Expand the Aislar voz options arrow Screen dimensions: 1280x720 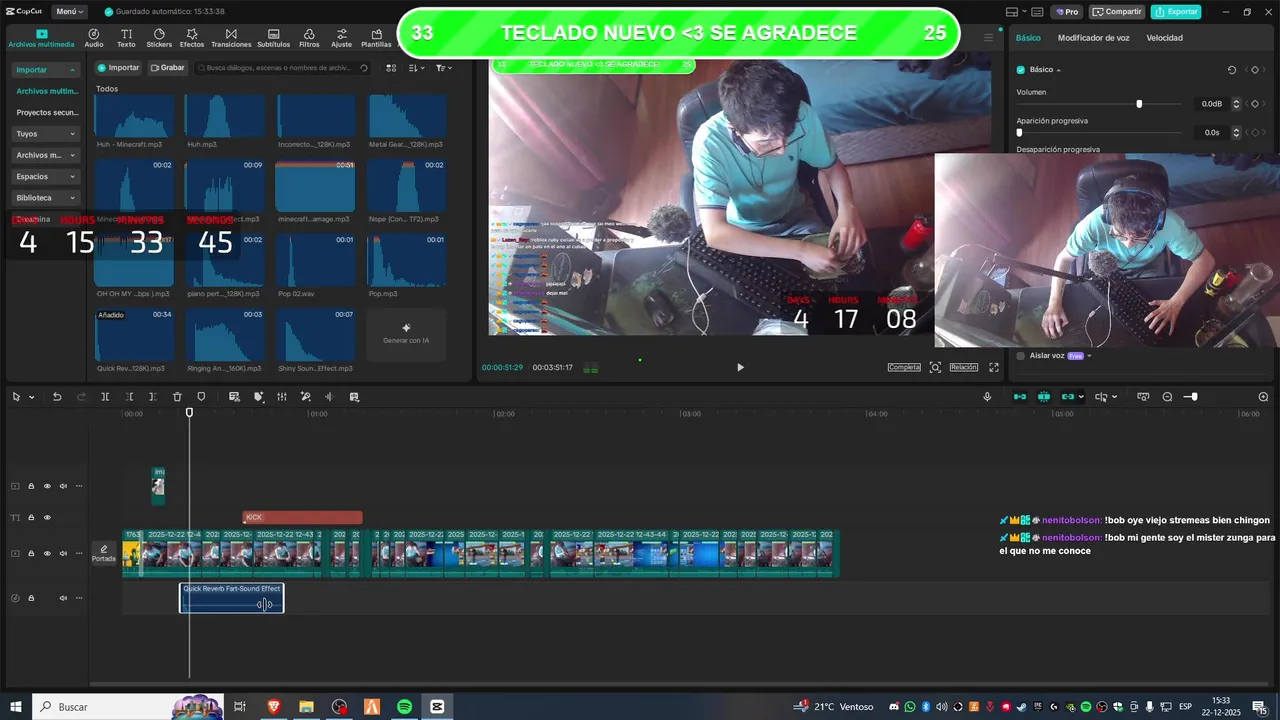coord(1089,356)
